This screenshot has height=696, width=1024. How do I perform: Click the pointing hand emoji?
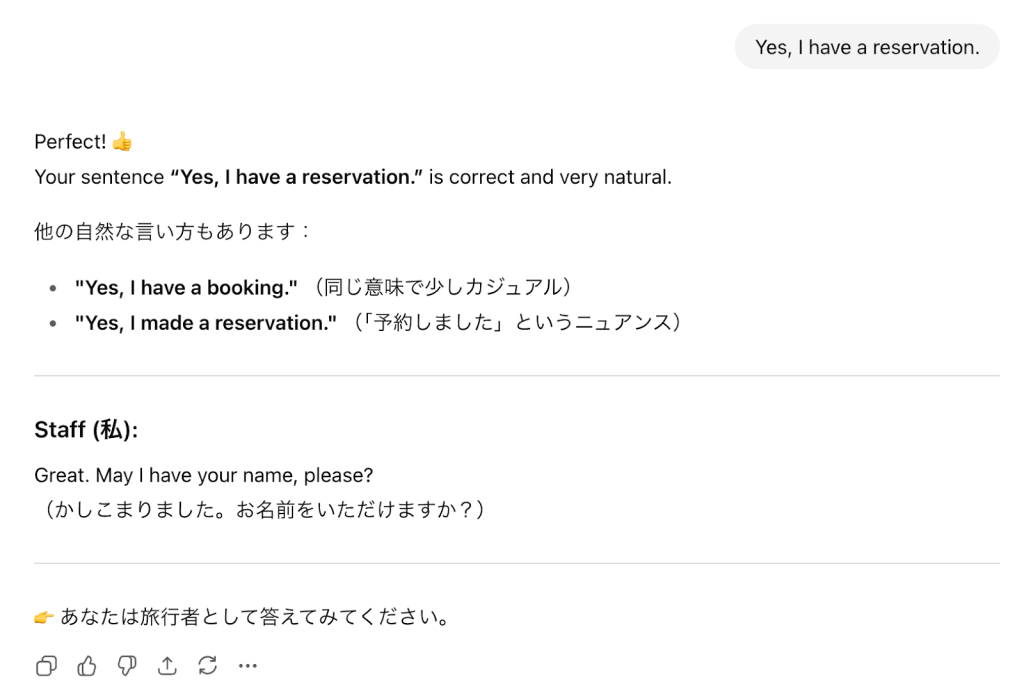point(44,617)
